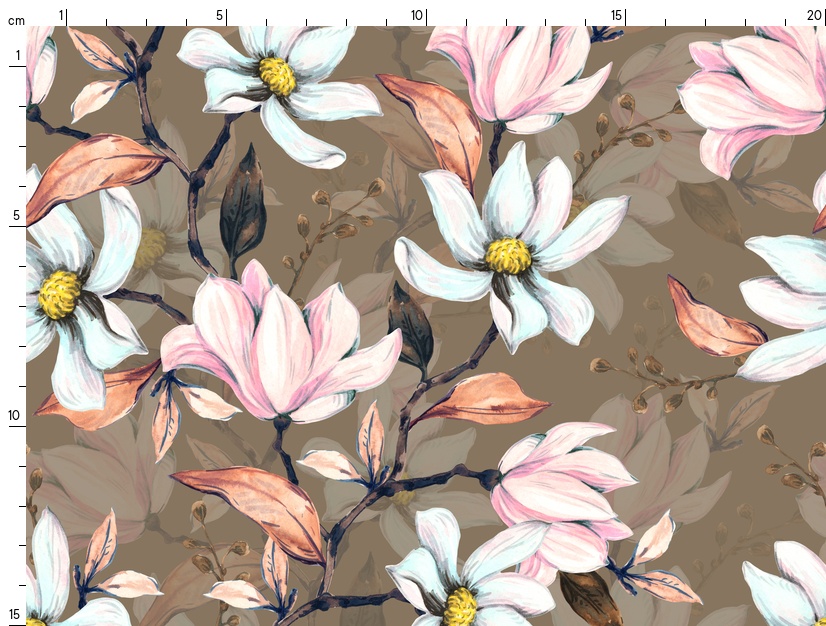
Task: Click the 15 mark on the top ruler
Action: pyautogui.click(x=617, y=16)
